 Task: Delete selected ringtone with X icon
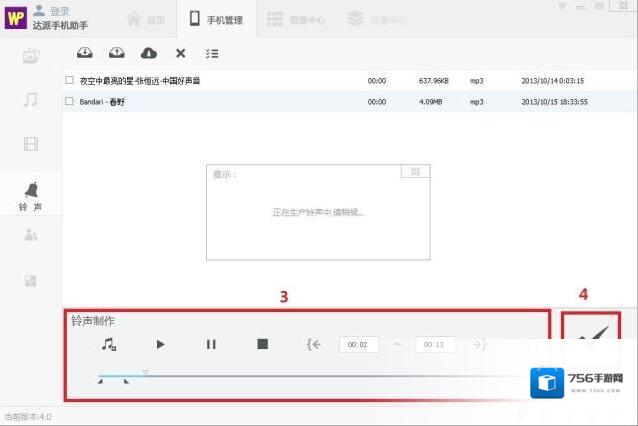tap(180, 53)
